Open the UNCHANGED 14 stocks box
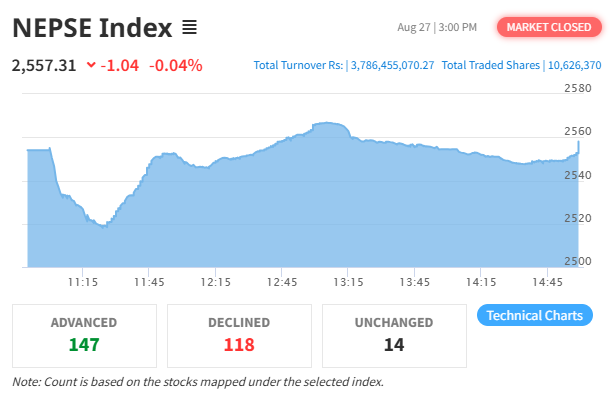This screenshot has width=614, height=398. pyautogui.click(x=394, y=336)
